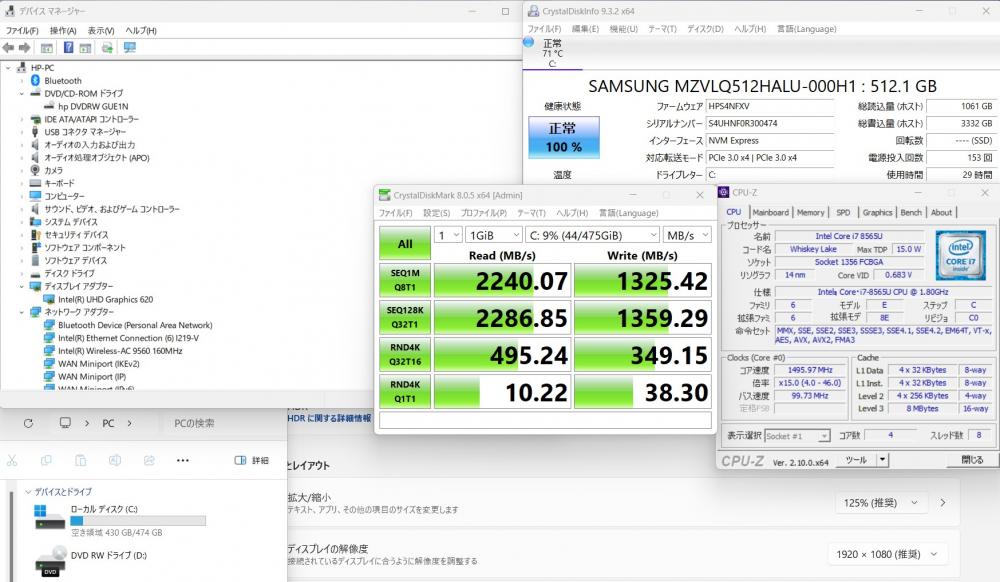The image size is (1000, 582).
Task: Click the copy icon in Explorer toolbar
Action: [46, 460]
